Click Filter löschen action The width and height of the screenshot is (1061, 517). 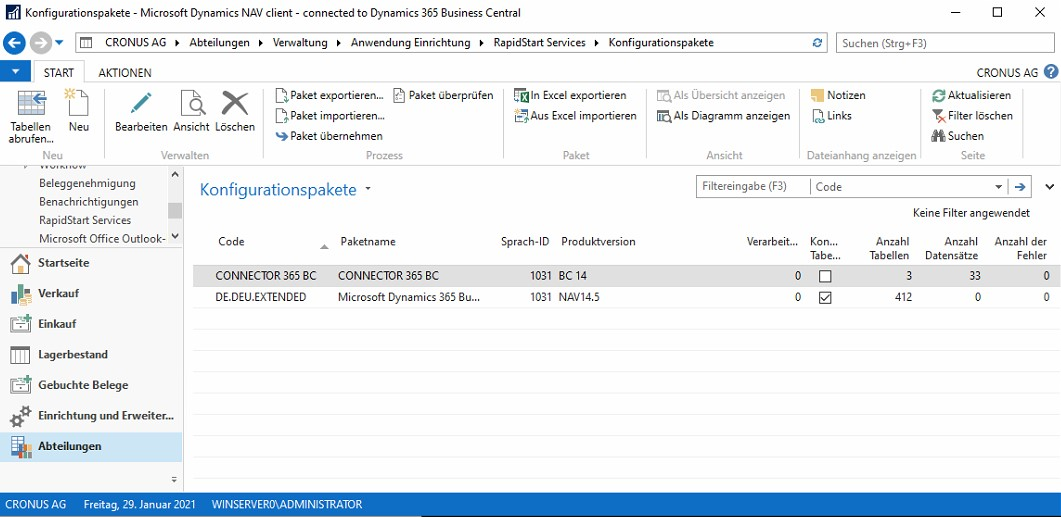point(972,116)
